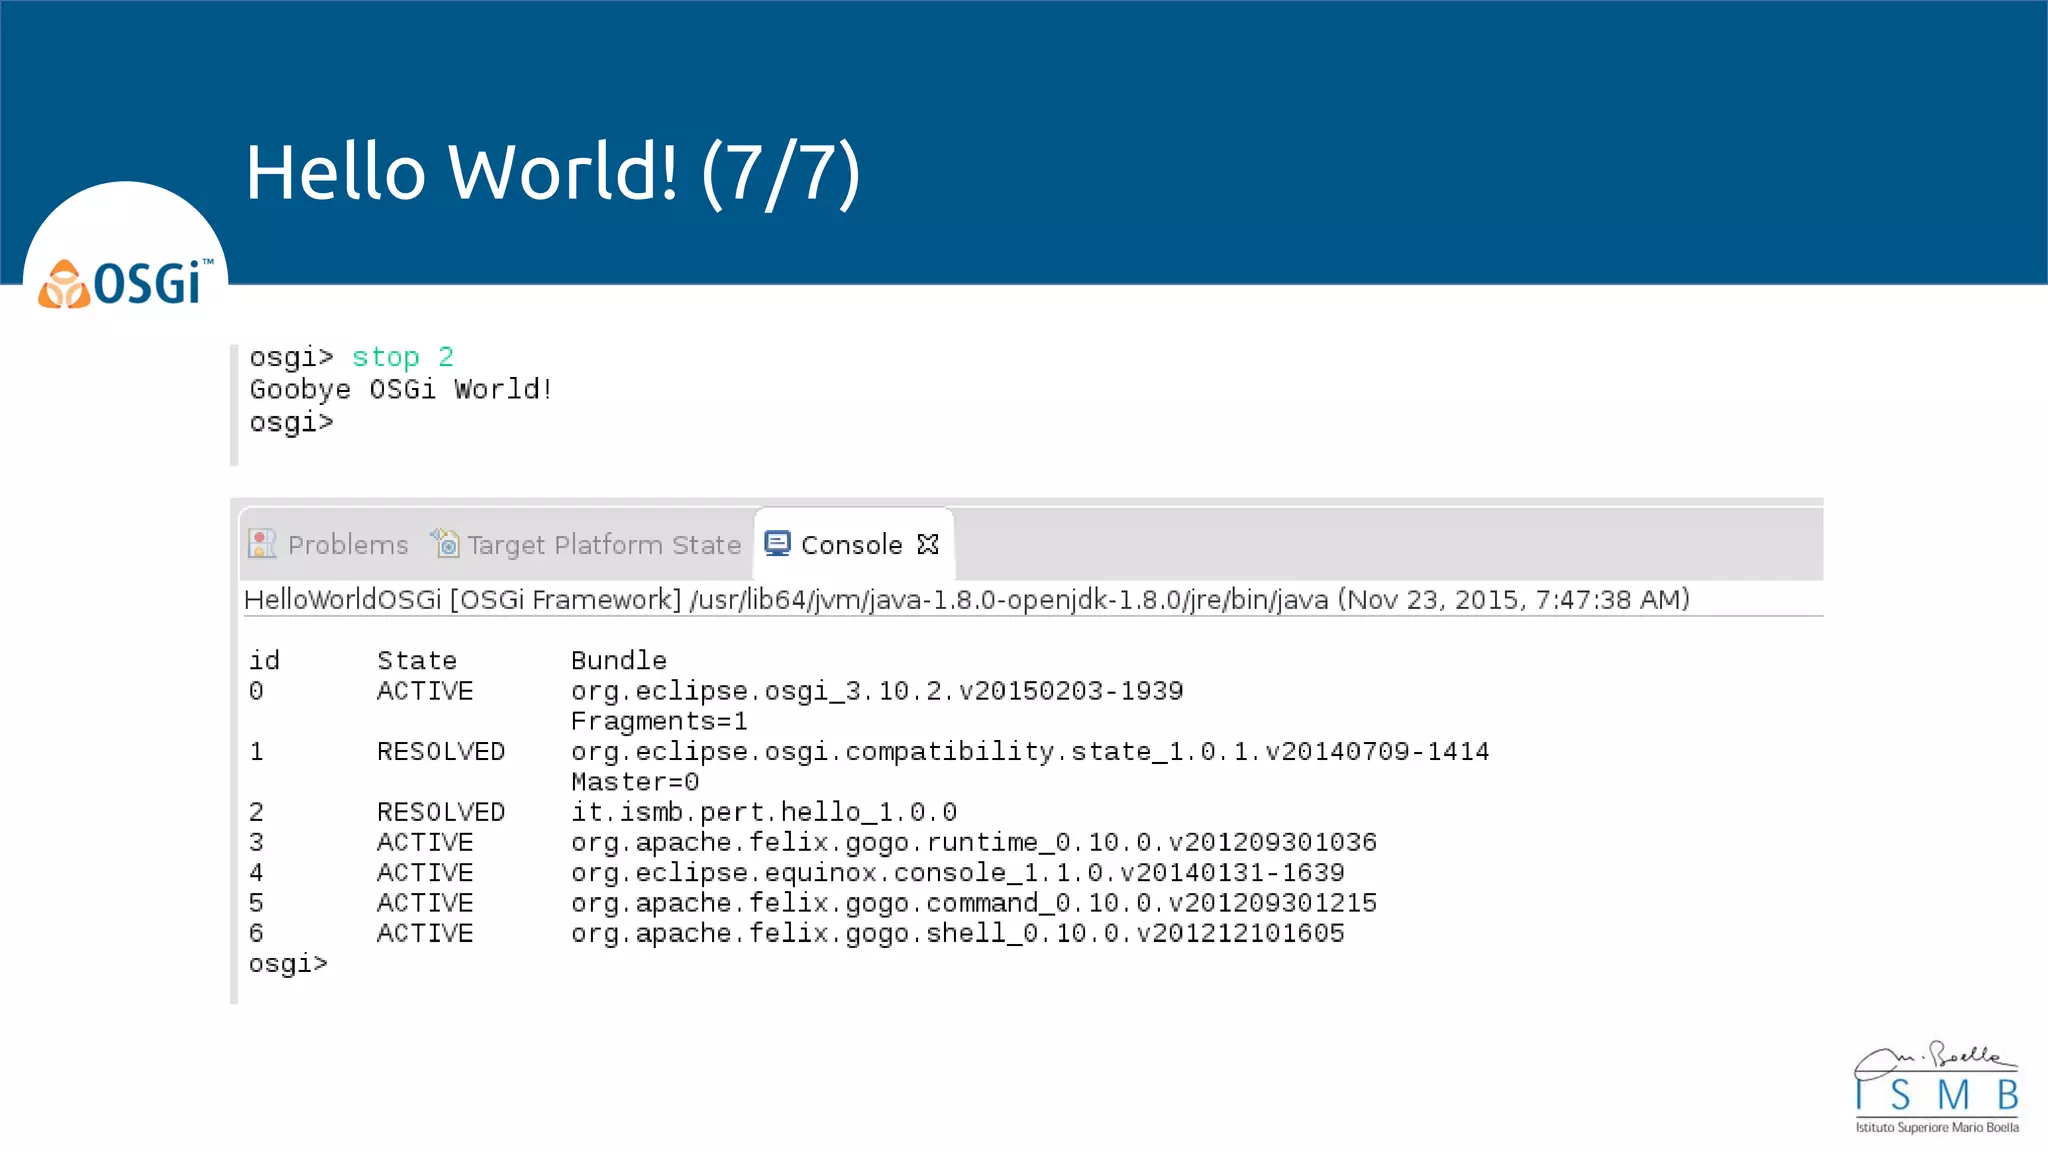Click RESOLVED state of bundle 1
The width and height of the screenshot is (2048, 1152).
coord(441,751)
